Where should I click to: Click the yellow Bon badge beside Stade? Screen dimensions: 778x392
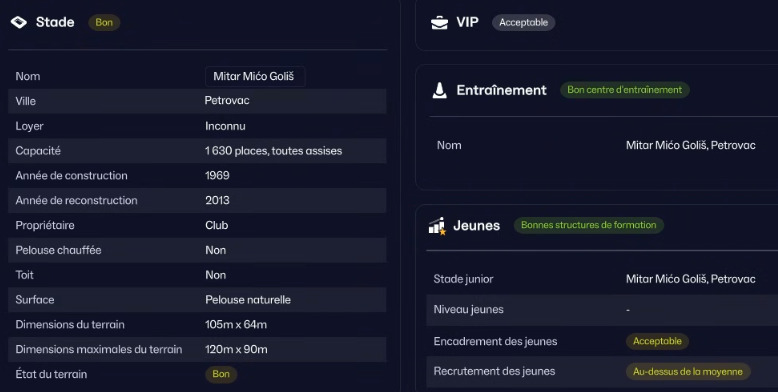pos(104,22)
